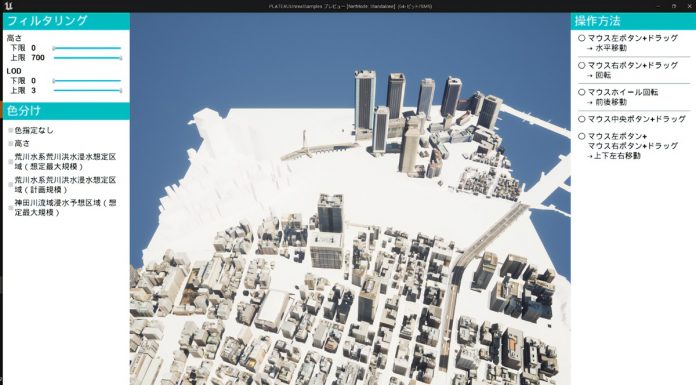Screen dimensions: 696x385
Task: Click the LOD 上限 slider handle
Action: [121, 91]
